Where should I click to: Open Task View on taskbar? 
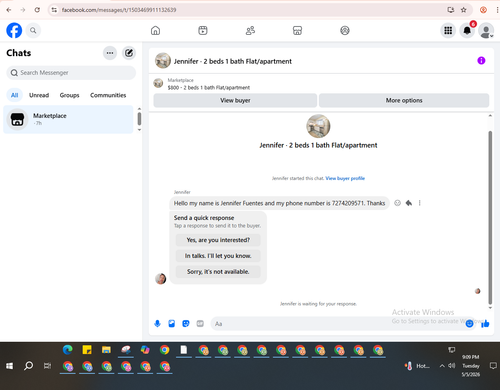(x=48, y=366)
